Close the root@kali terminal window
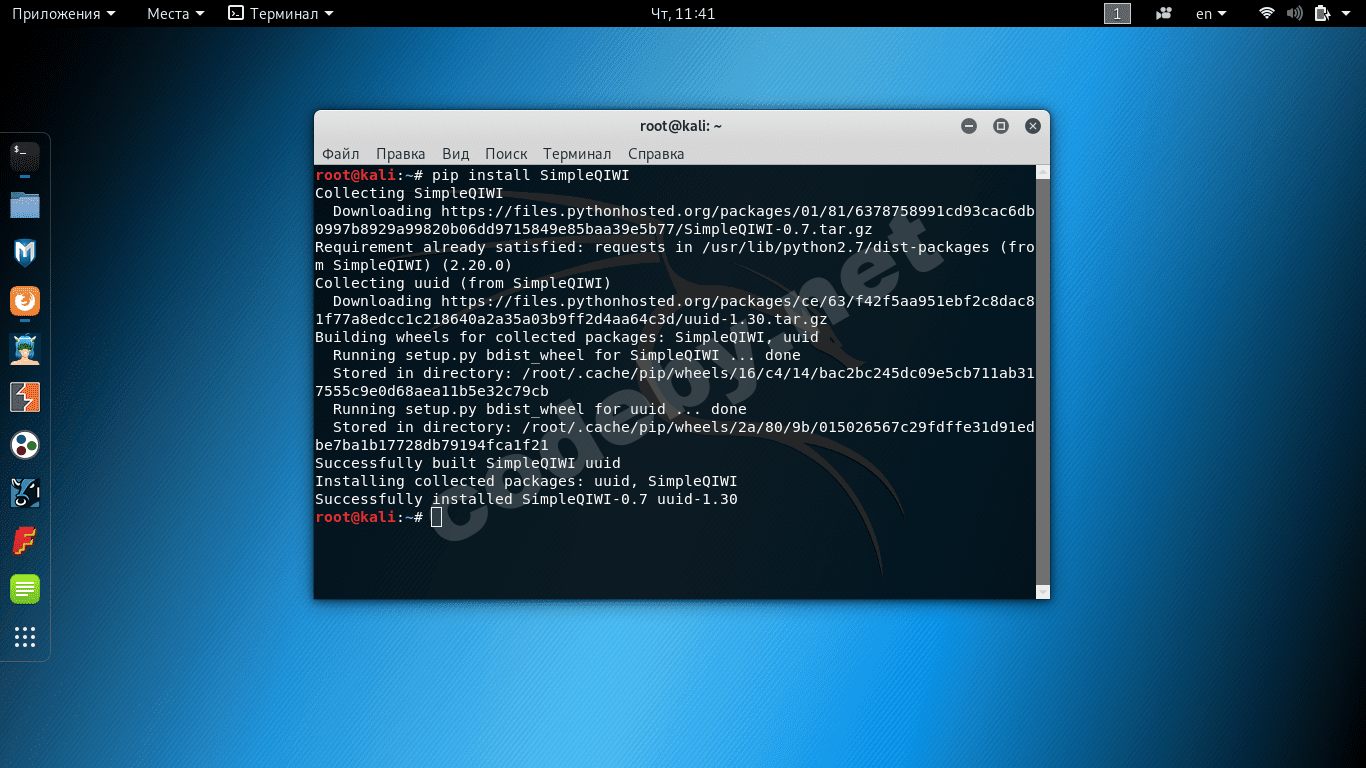 pos(1033,126)
